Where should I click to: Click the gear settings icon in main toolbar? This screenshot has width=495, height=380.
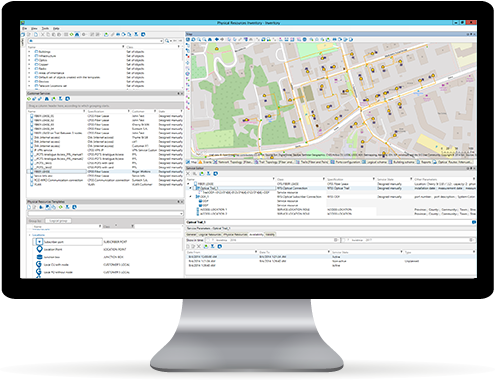pyautogui.click(x=84, y=34)
